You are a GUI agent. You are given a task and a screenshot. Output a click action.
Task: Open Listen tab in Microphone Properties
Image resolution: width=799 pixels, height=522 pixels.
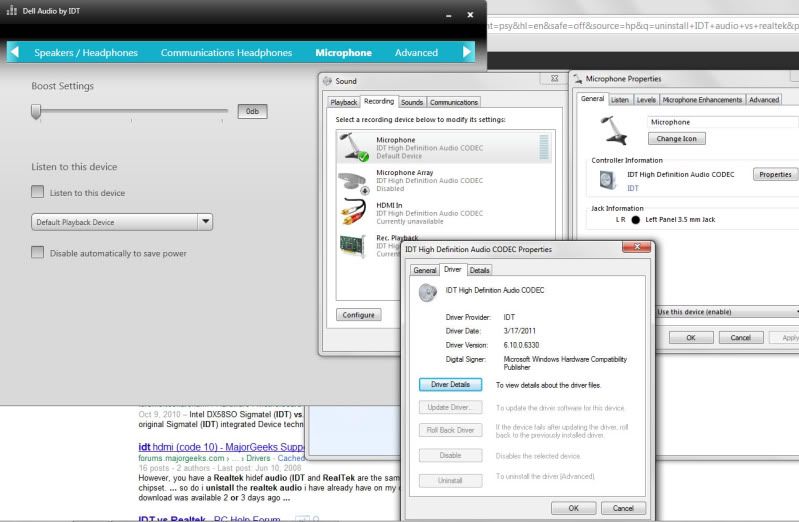click(x=620, y=100)
